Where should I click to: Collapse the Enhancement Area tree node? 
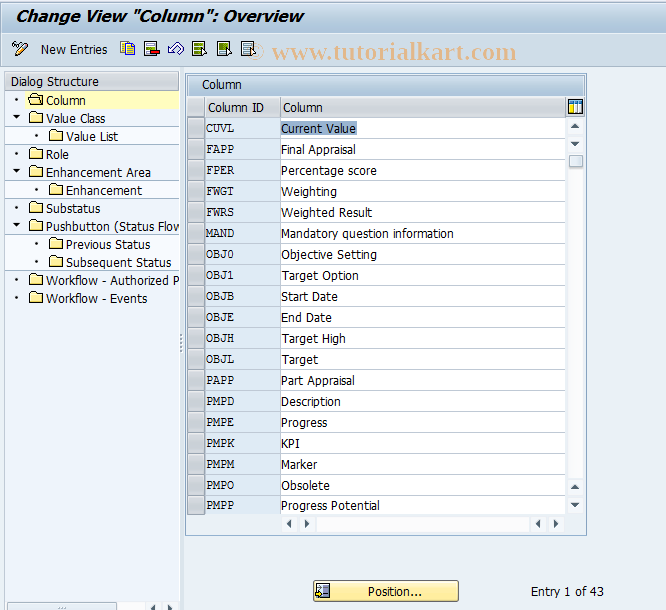click(17, 171)
